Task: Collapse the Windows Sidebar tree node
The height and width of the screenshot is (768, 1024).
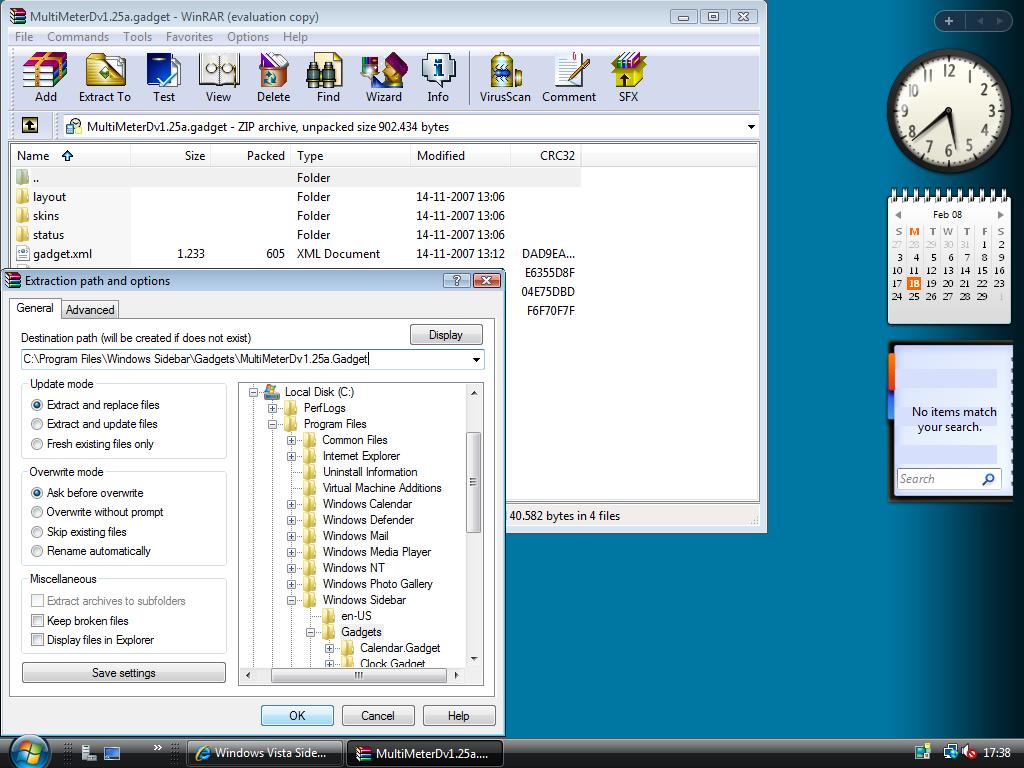Action: 291,600
